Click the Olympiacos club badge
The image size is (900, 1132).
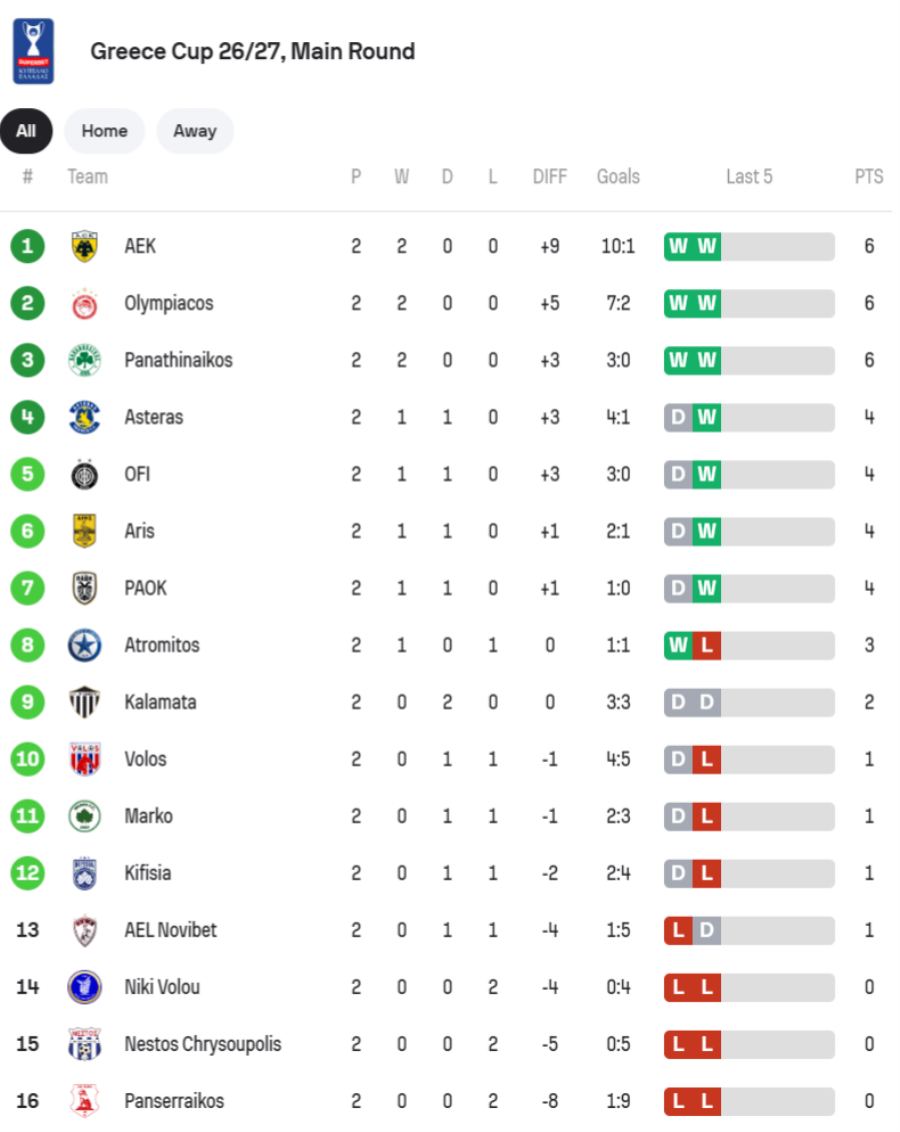[84, 304]
